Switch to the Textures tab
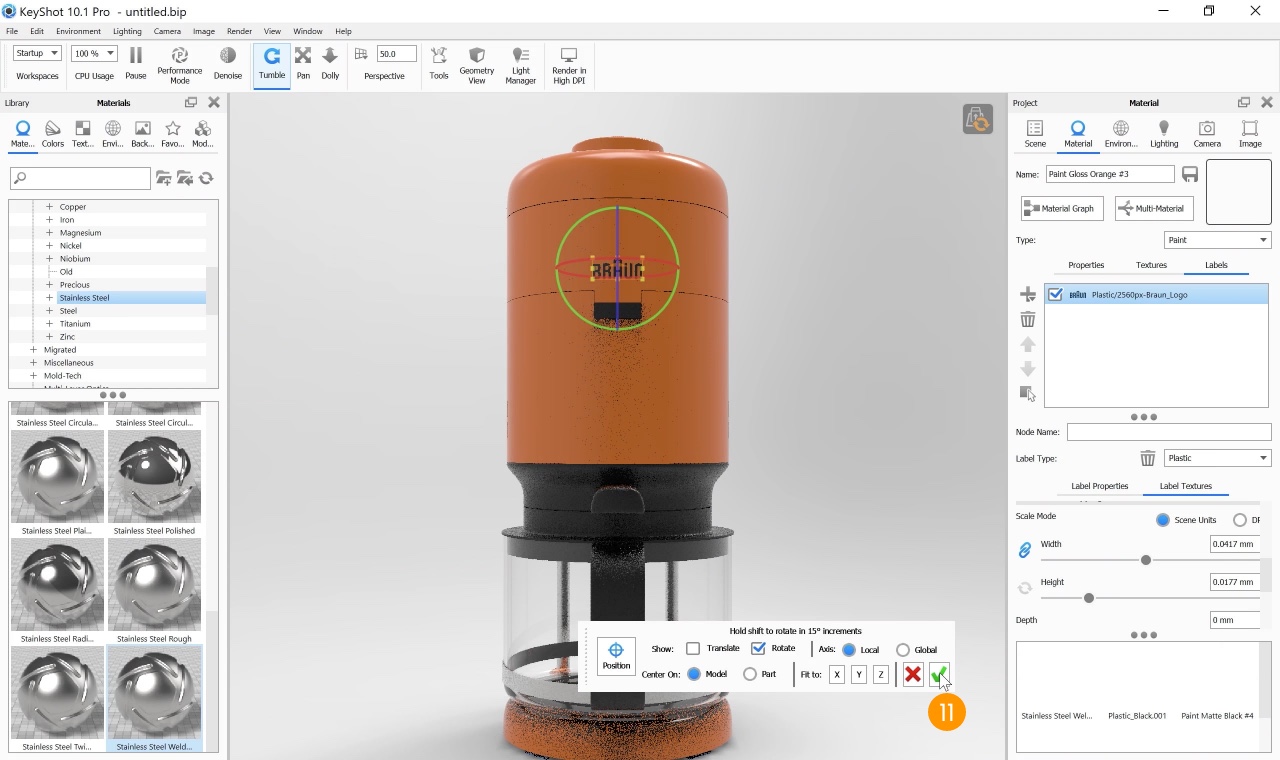 coord(1151,265)
